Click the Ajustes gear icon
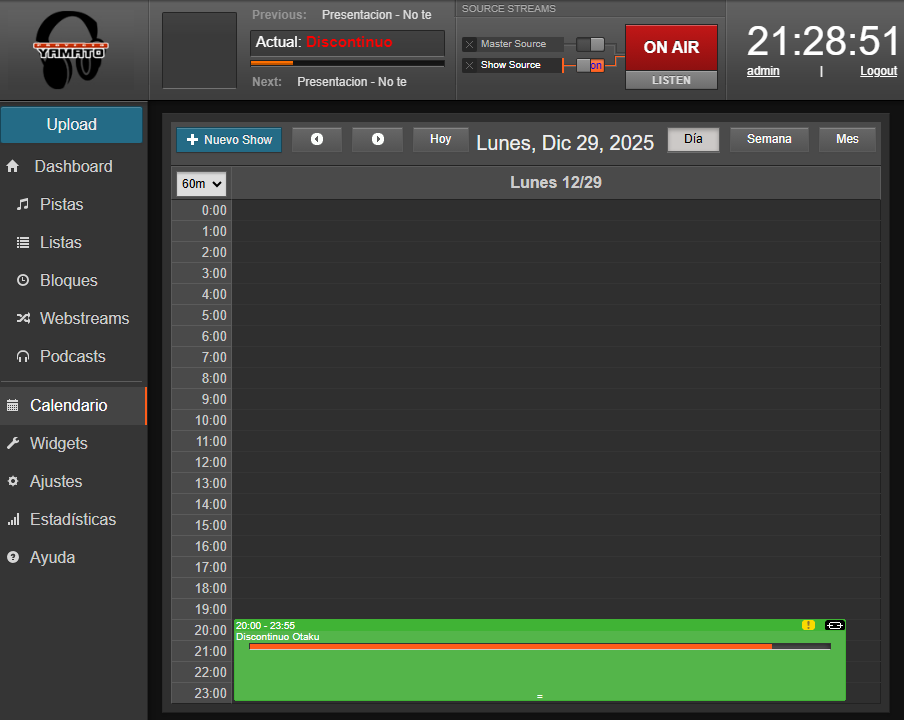 13,481
